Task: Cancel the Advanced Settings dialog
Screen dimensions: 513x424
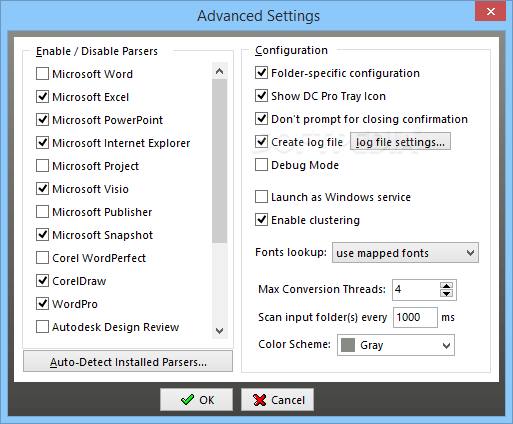Action: 277,399
